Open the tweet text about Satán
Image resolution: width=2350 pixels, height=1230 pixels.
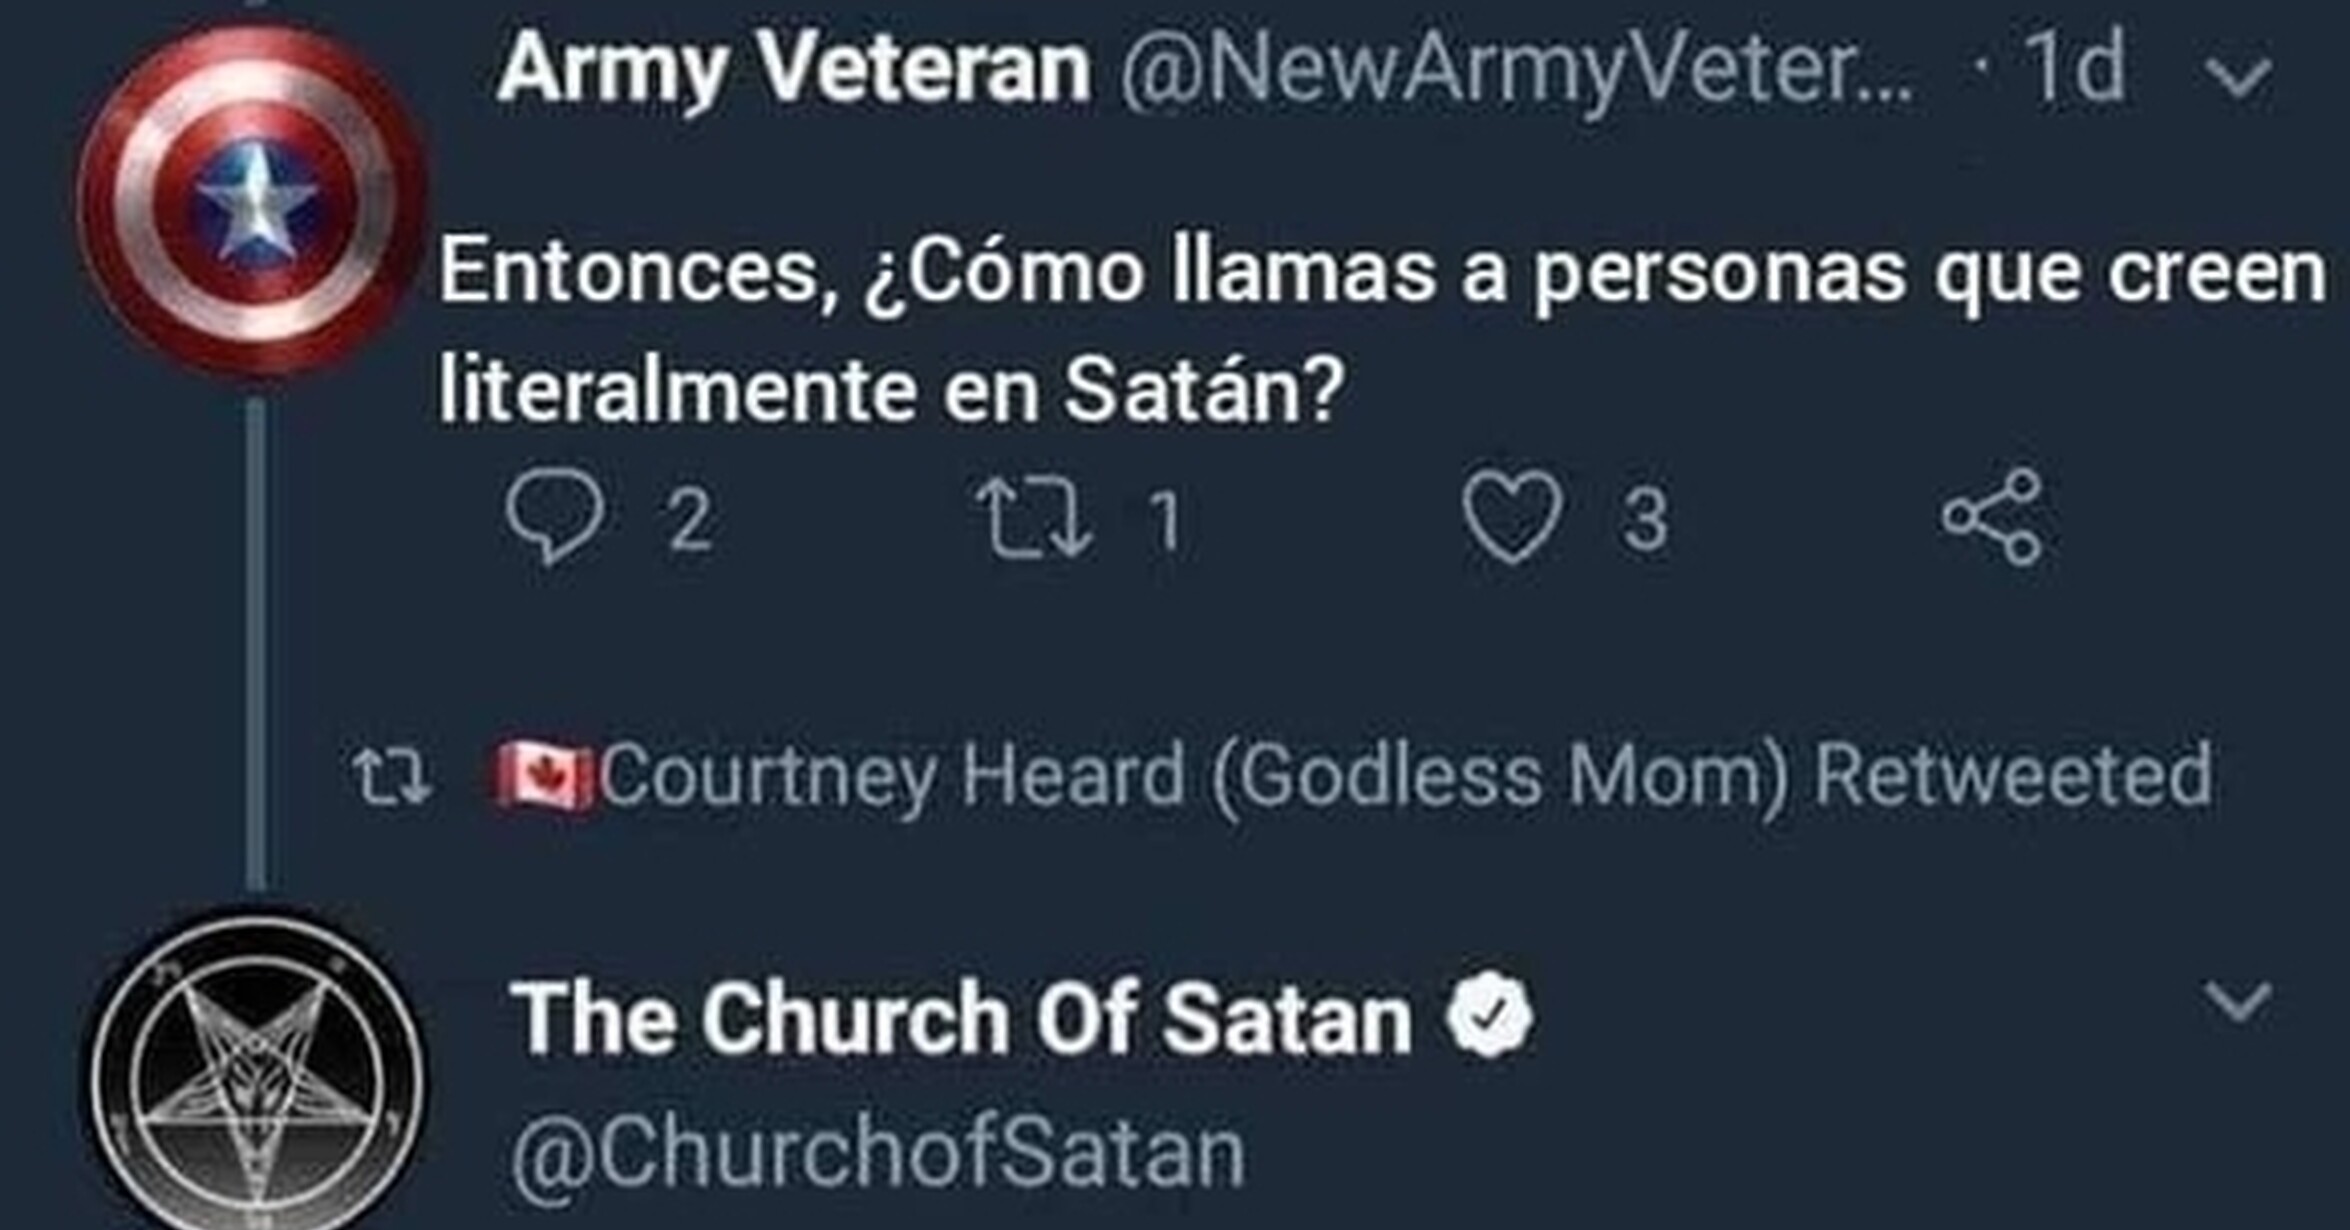[x=1380, y=330]
